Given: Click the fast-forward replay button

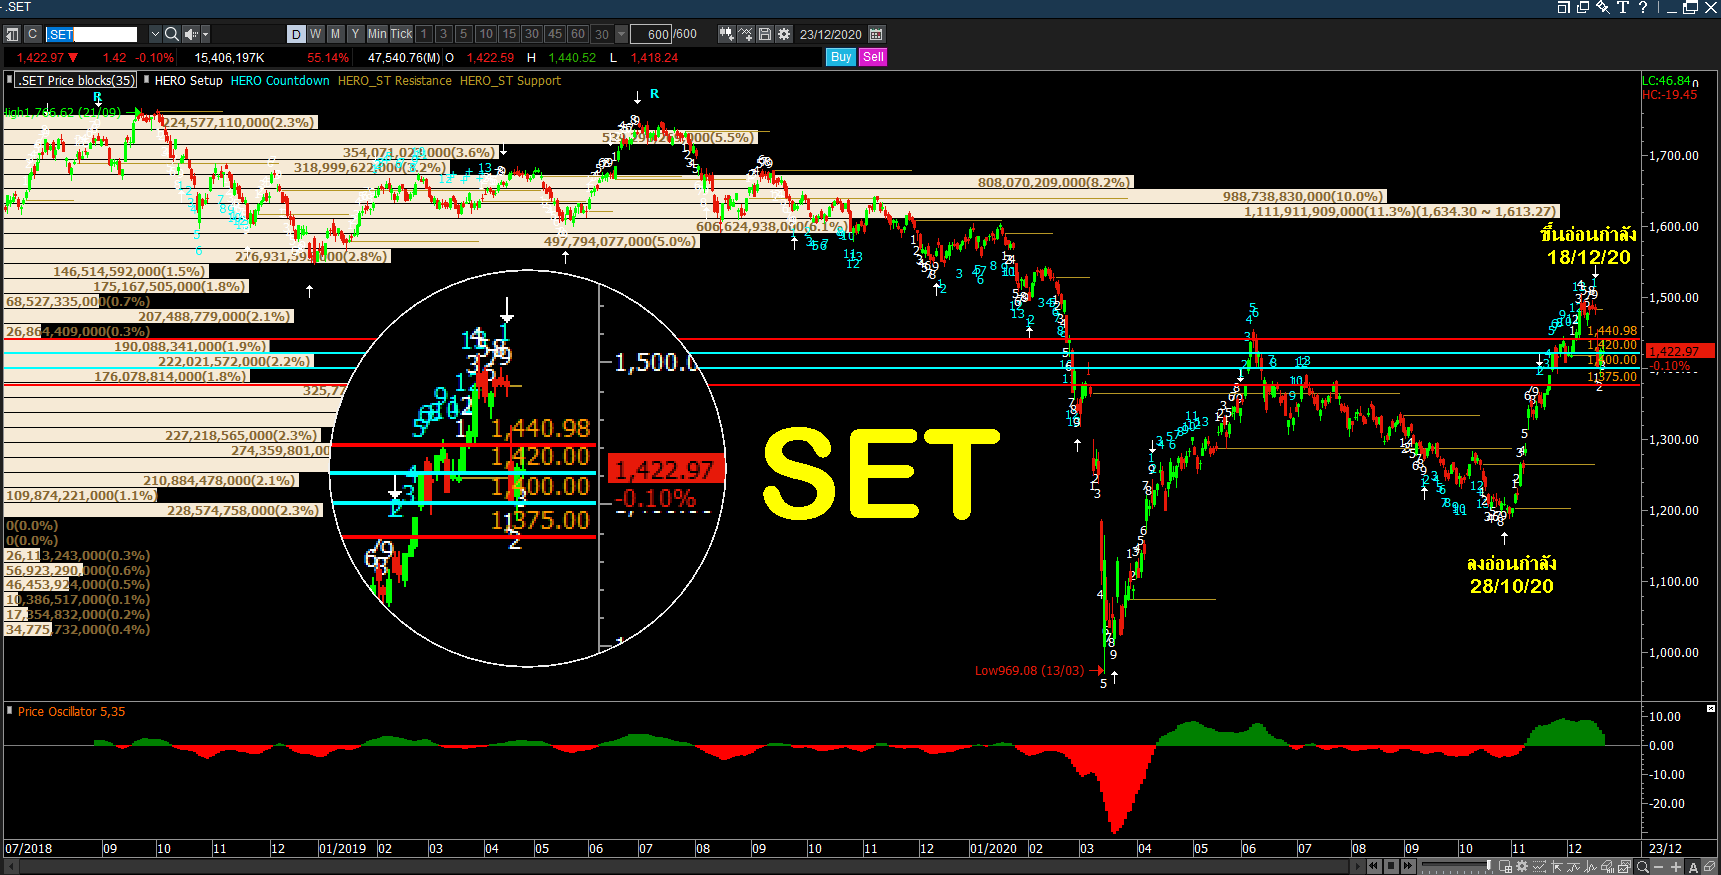Looking at the screenshot, I should (x=1408, y=866).
